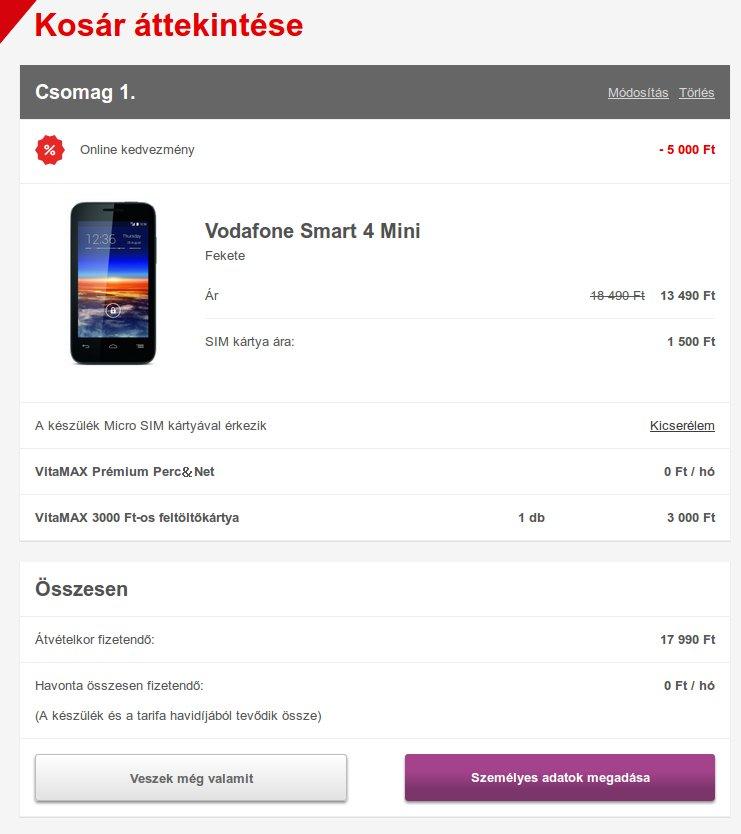This screenshot has width=741, height=834.
Task: Click the - 5 000 Ft discount amount
Action: point(687,149)
